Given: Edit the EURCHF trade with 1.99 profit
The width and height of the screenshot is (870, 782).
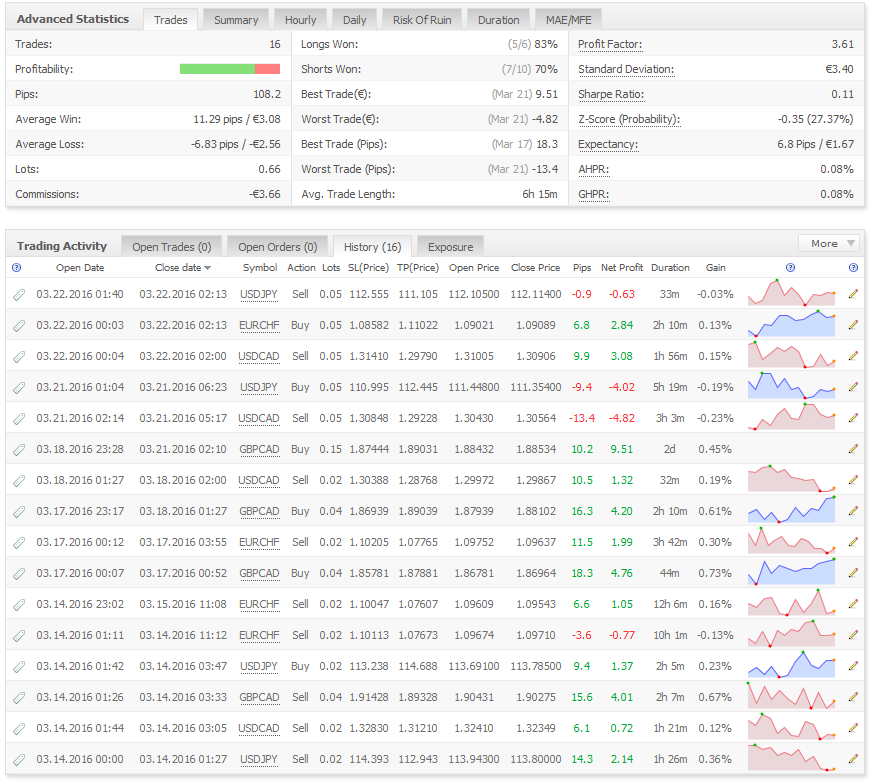Looking at the screenshot, I should 853,542.
